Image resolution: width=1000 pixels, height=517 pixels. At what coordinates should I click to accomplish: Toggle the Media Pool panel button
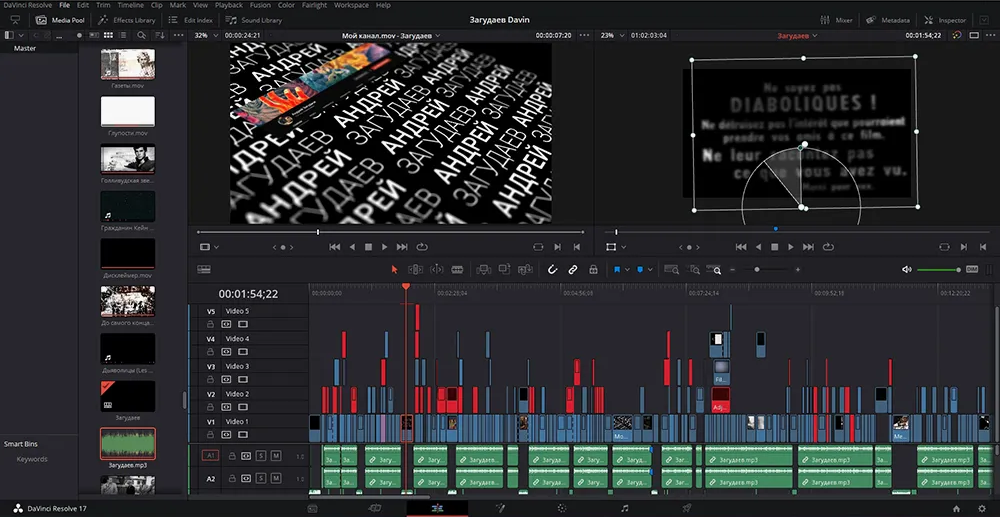(x=60, y=20)
